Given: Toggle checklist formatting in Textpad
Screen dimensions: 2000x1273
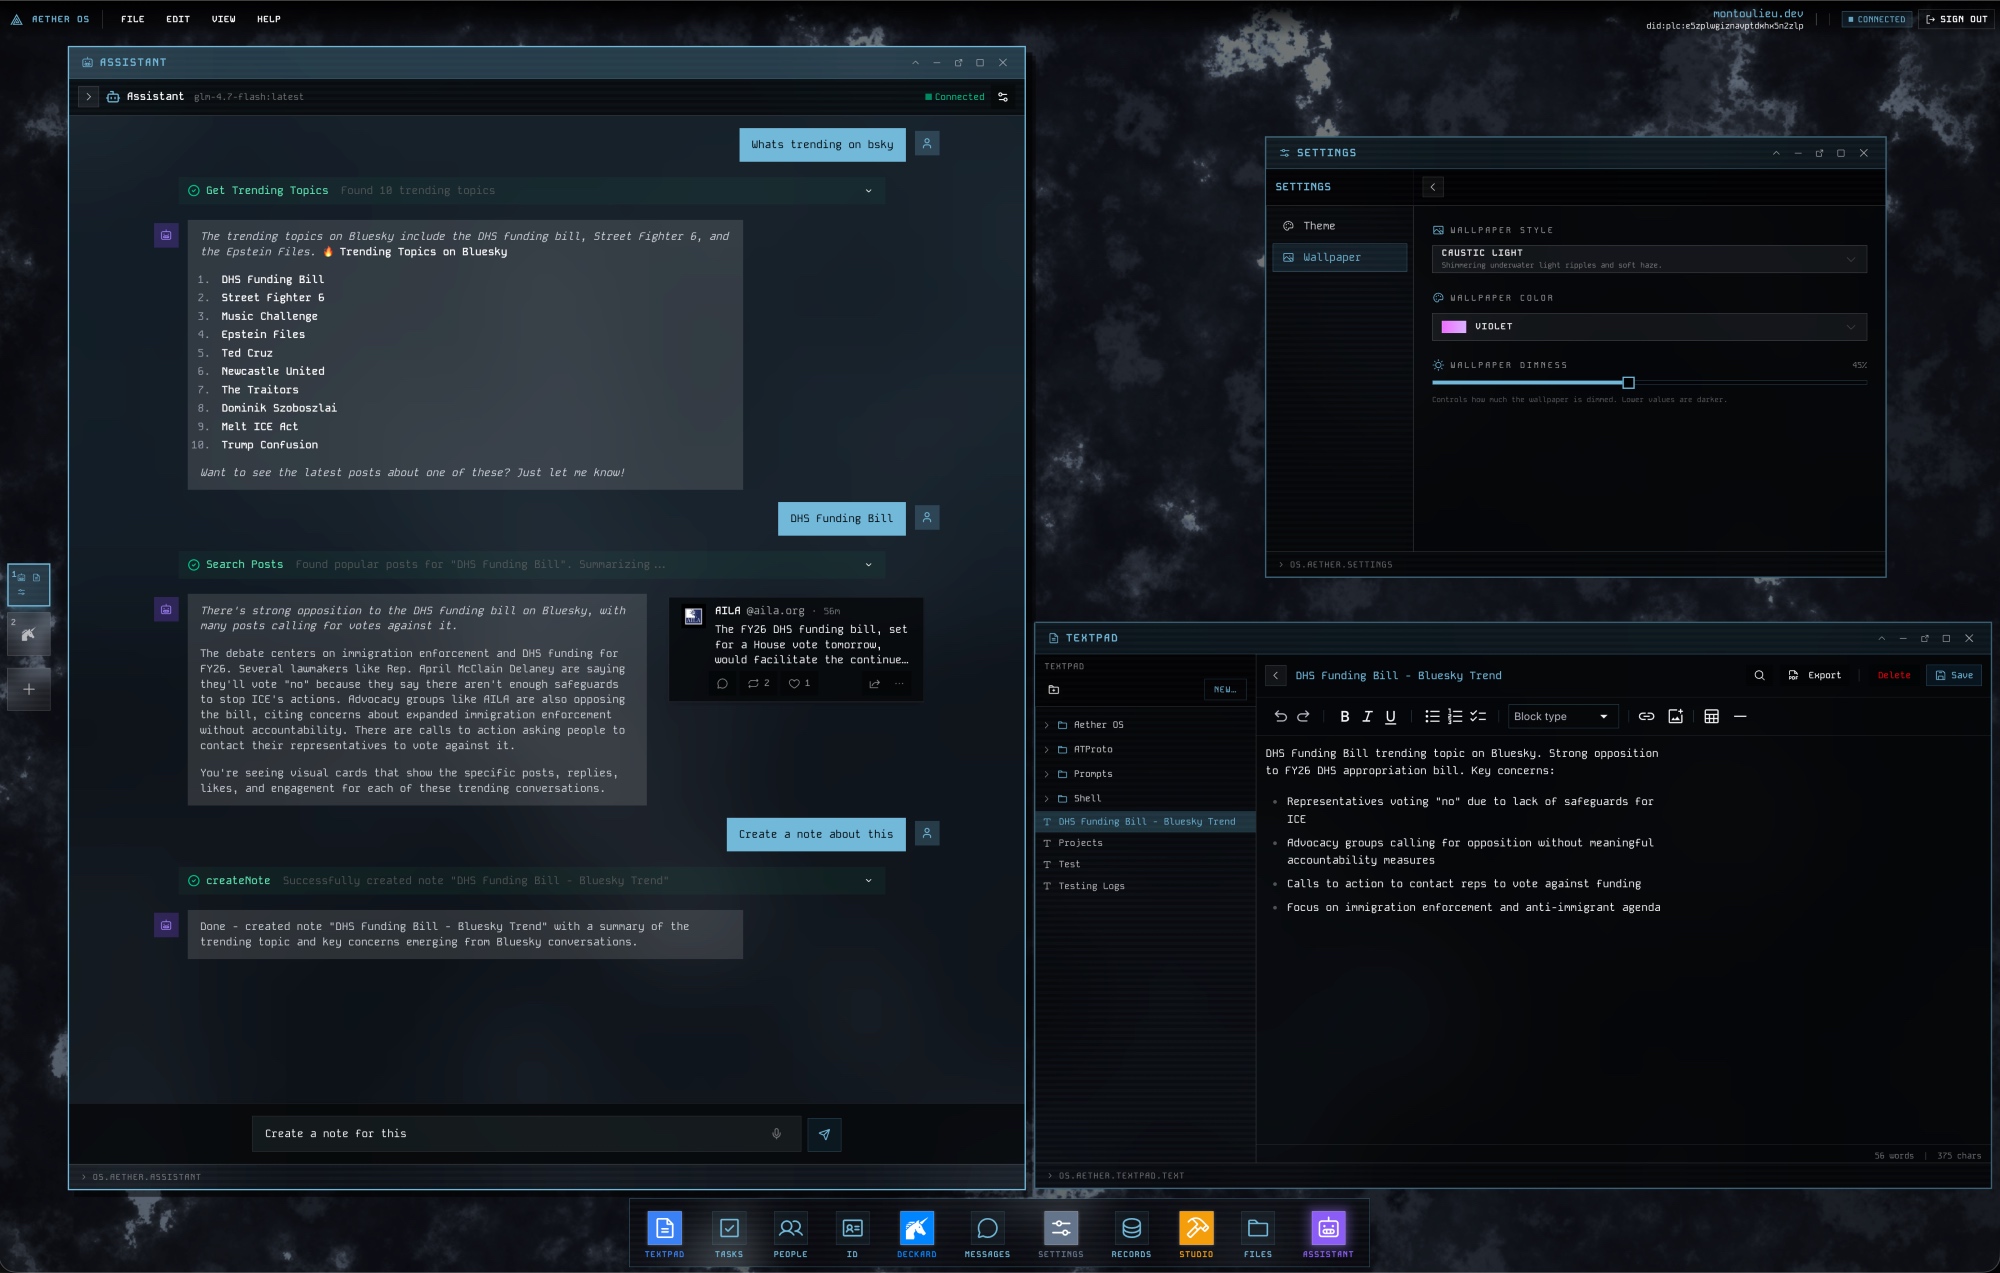Looking at the screenshot, I should pyautogui.click(x=1478, y=716).
